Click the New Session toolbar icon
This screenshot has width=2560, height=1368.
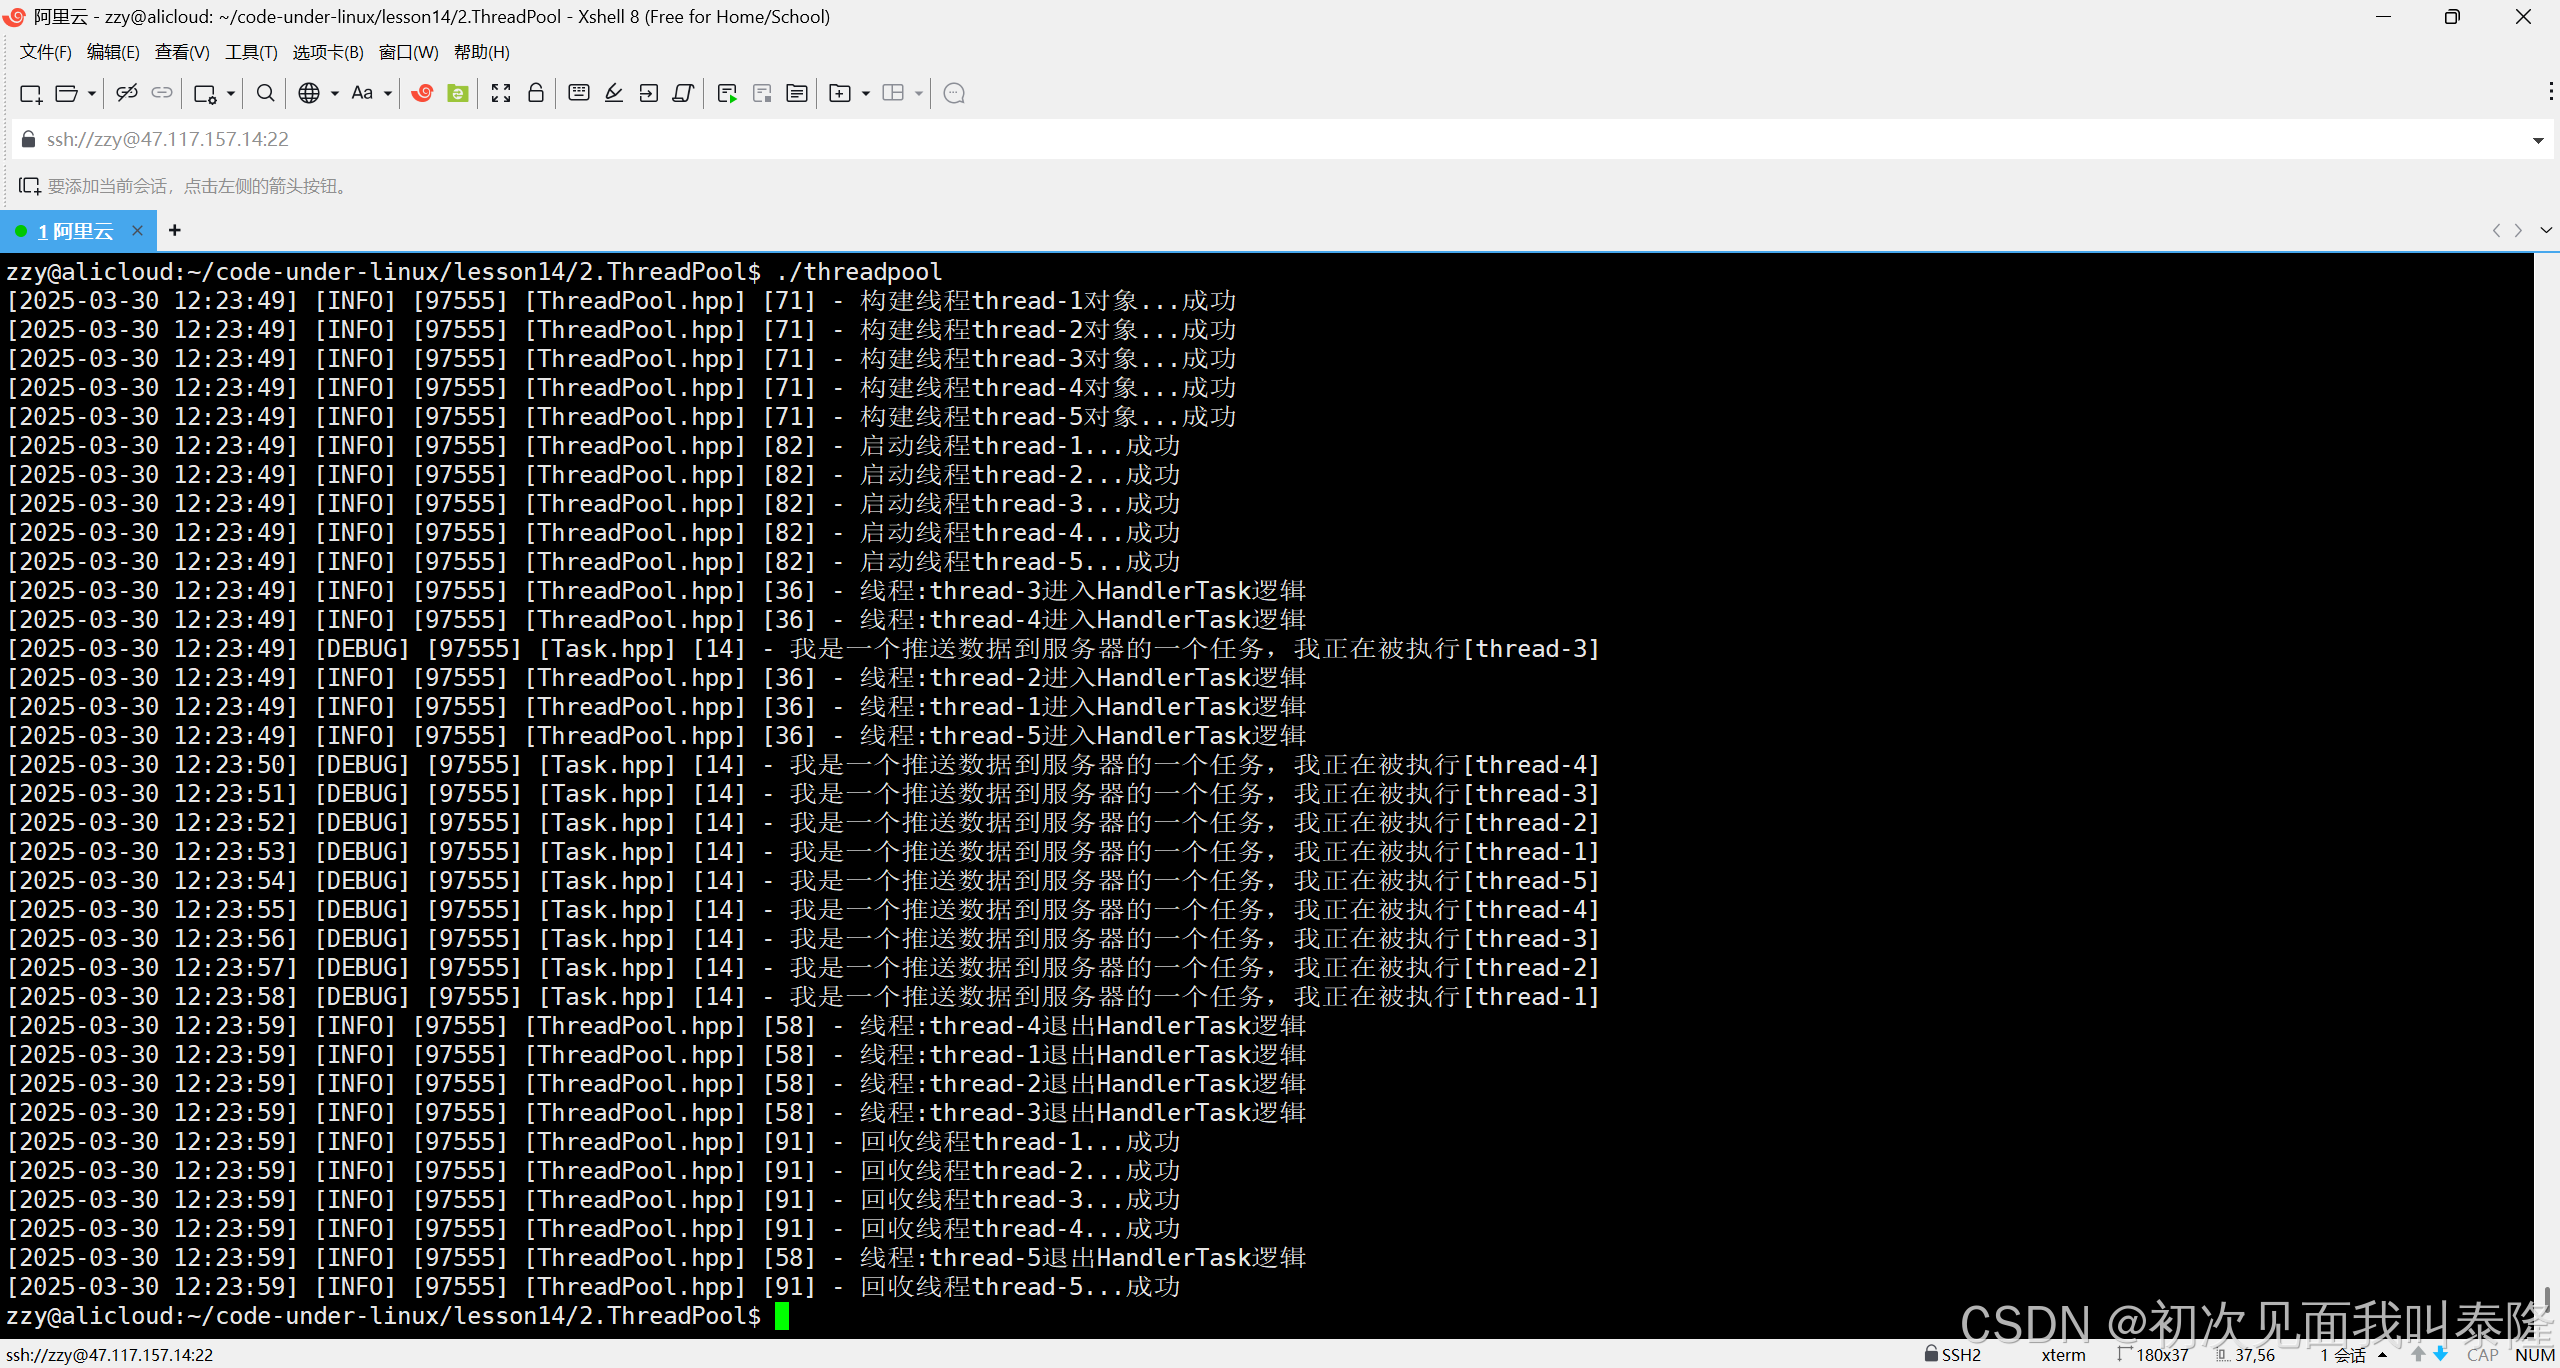pos(30,93)
